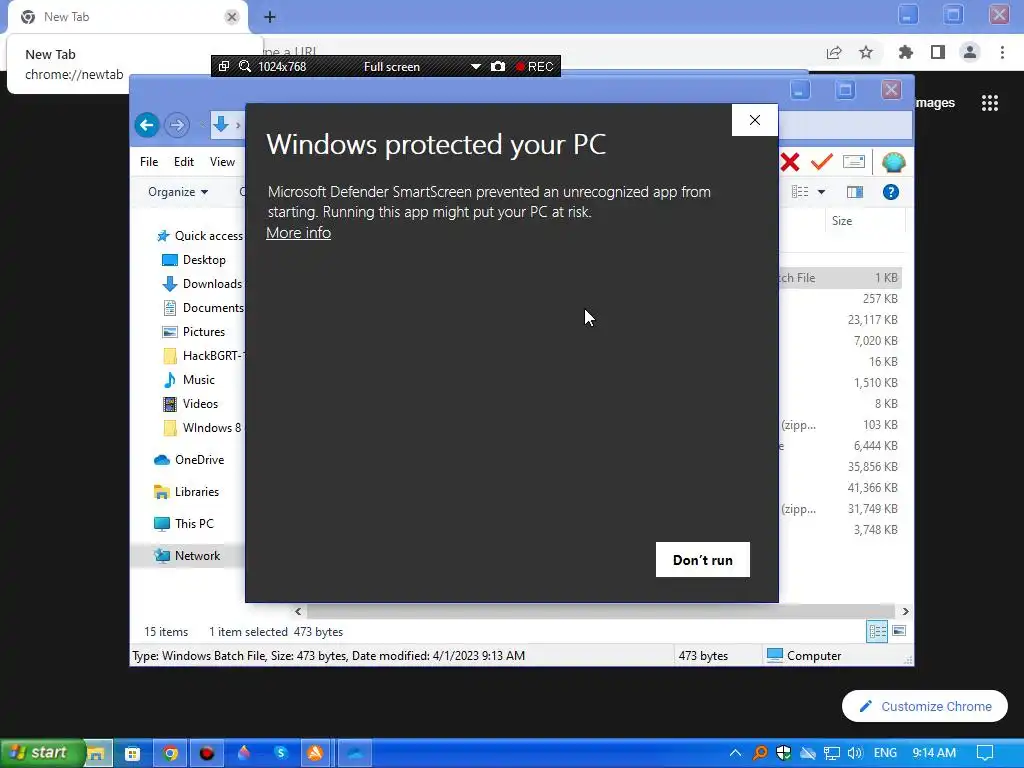Open the start menu button
Viewport: 1024px width, 768px height.
coord(40,752)
